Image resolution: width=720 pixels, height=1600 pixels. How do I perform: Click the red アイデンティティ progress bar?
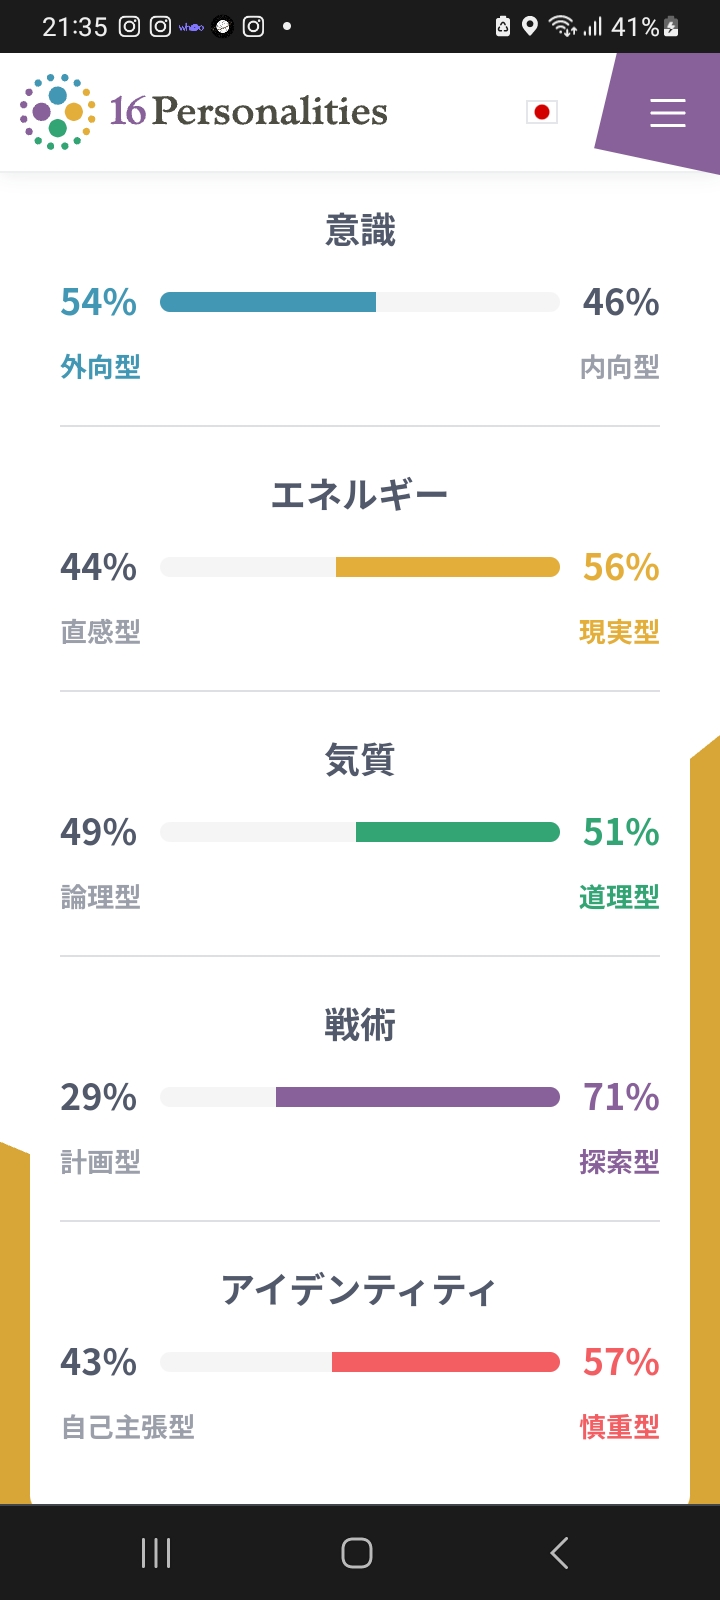click(x=445, y=1362)
